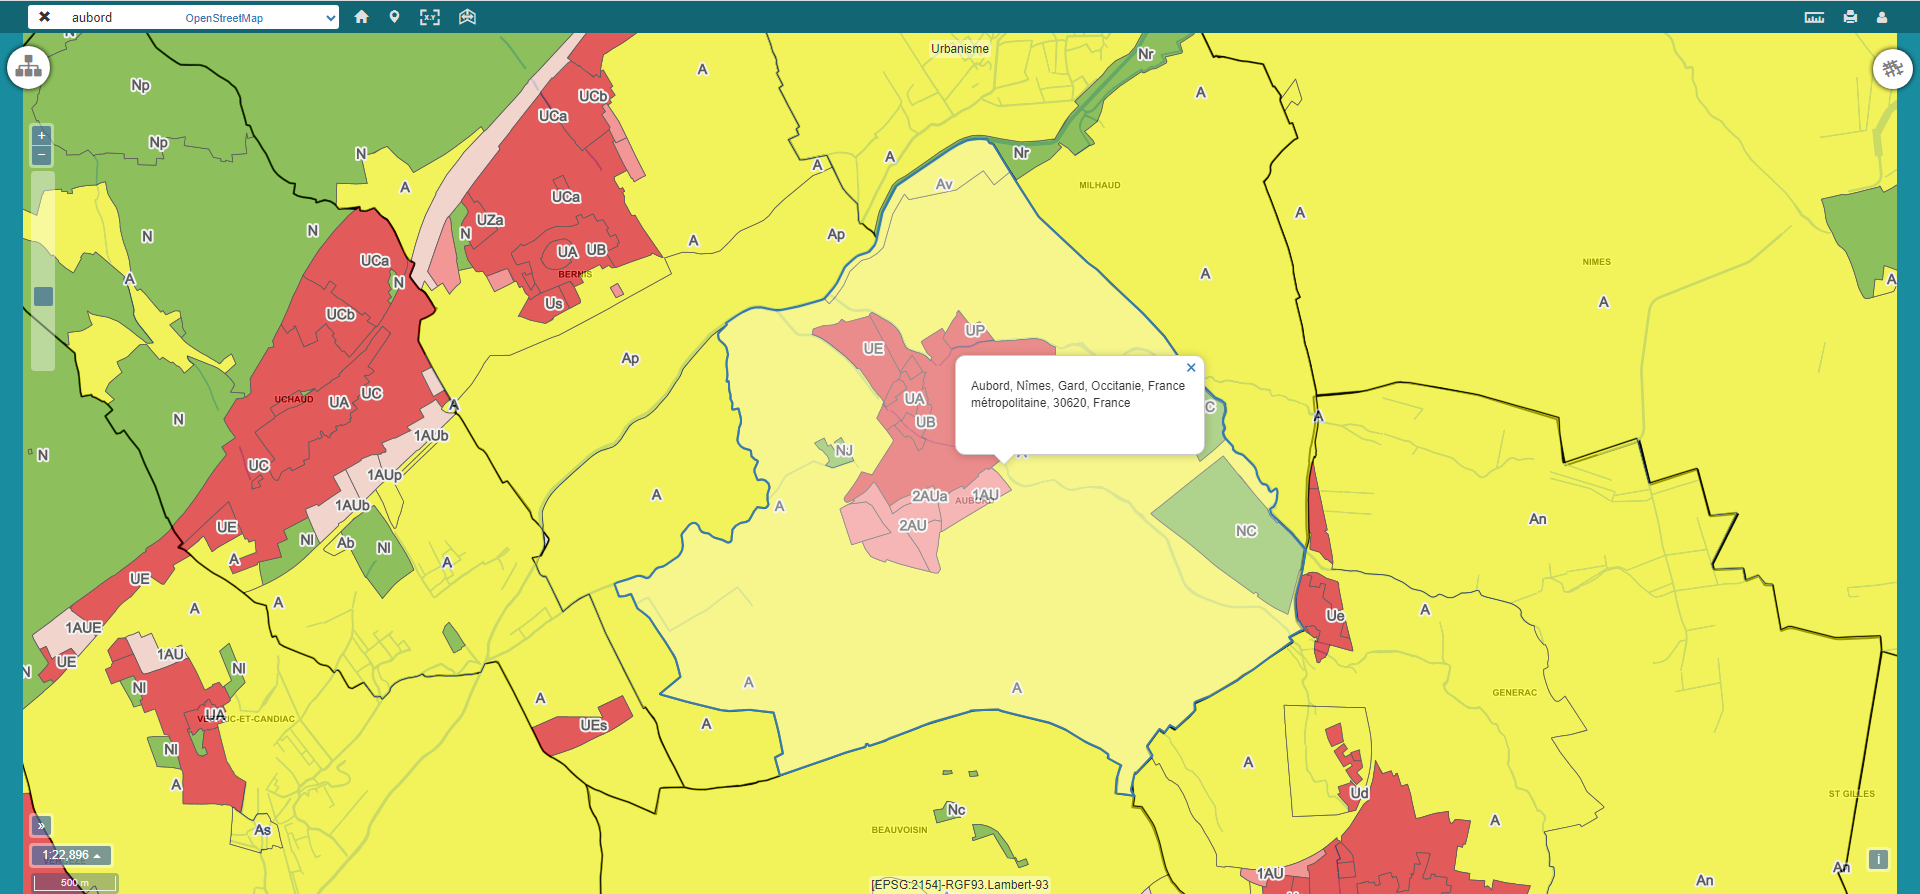
Task: Toggle the layer tree panel
Action: [29, 68]
